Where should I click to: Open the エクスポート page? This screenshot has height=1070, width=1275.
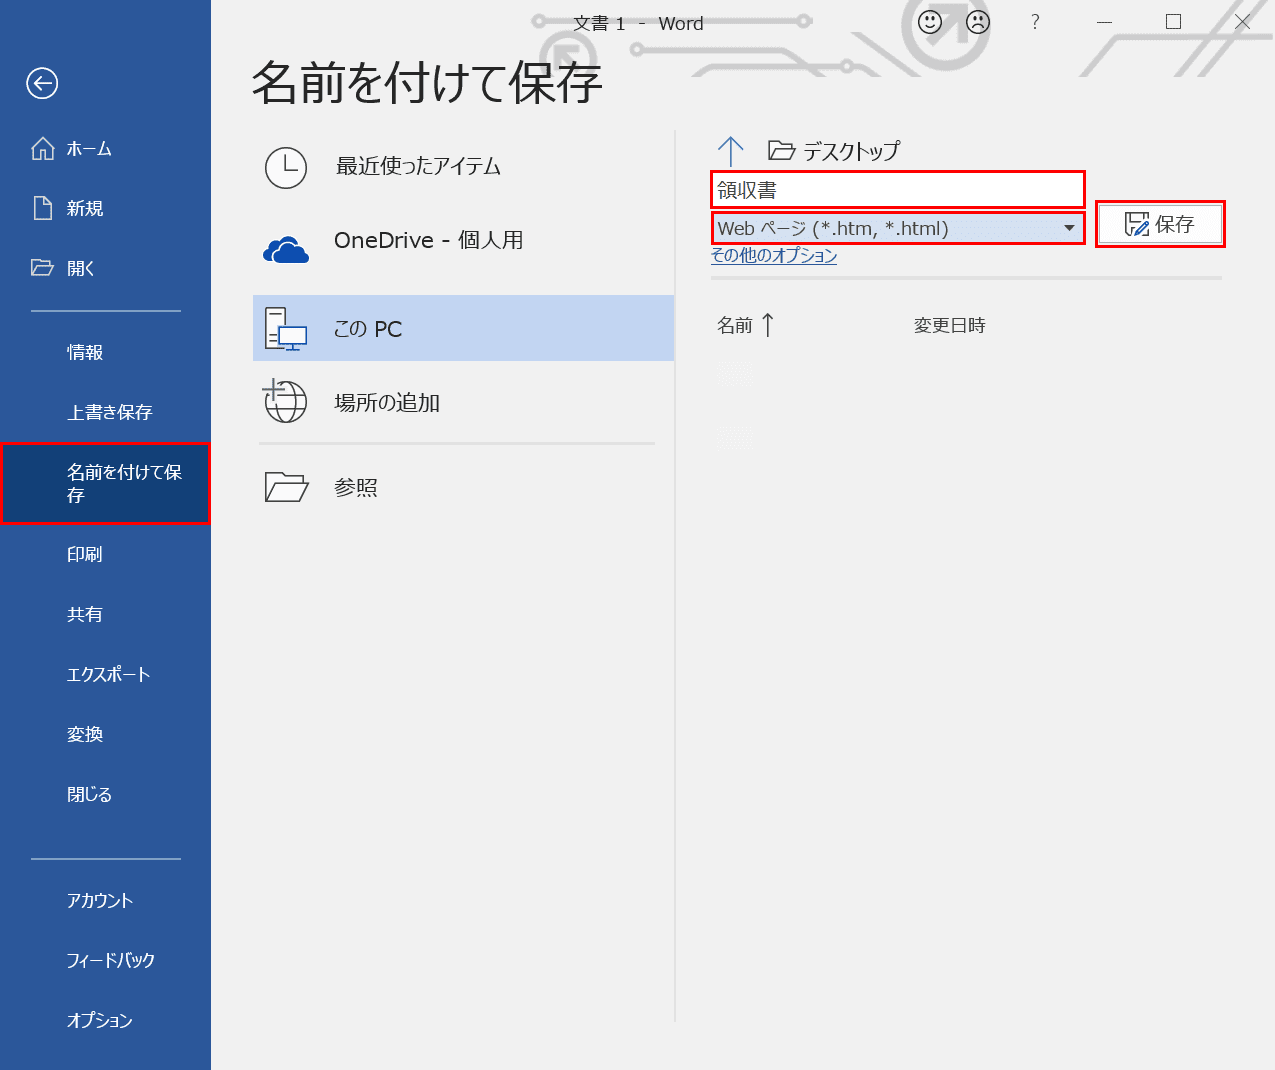coord(106,674)
